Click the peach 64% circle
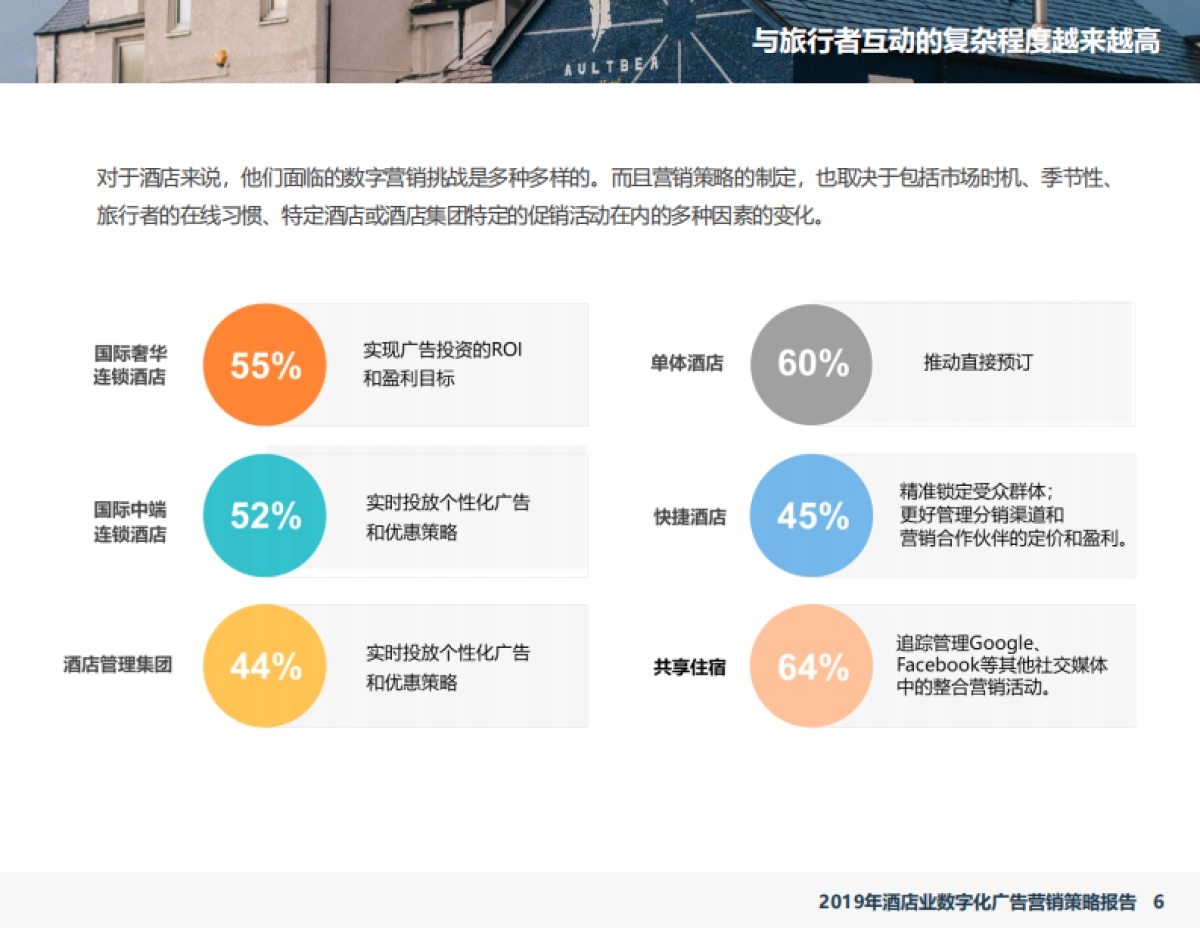The height and width of the screenshot is (928, 1200). pos(810,665)
